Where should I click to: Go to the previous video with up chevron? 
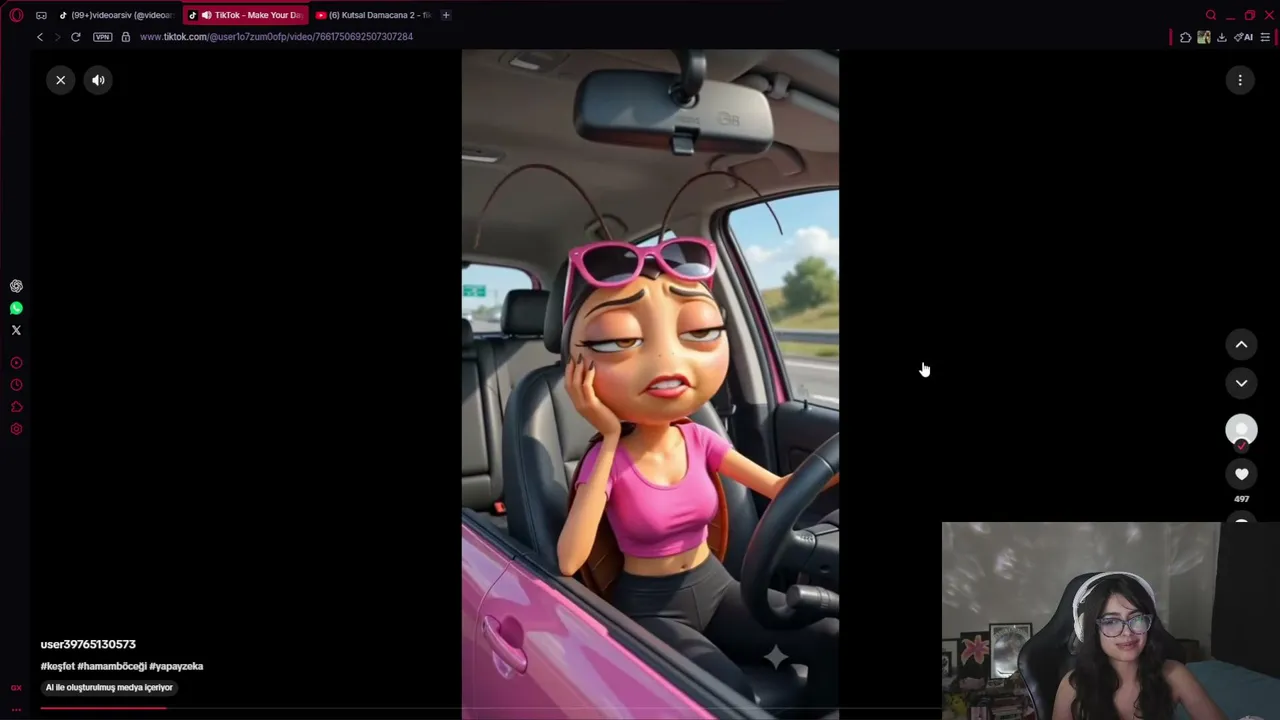tap(1241, 345)
